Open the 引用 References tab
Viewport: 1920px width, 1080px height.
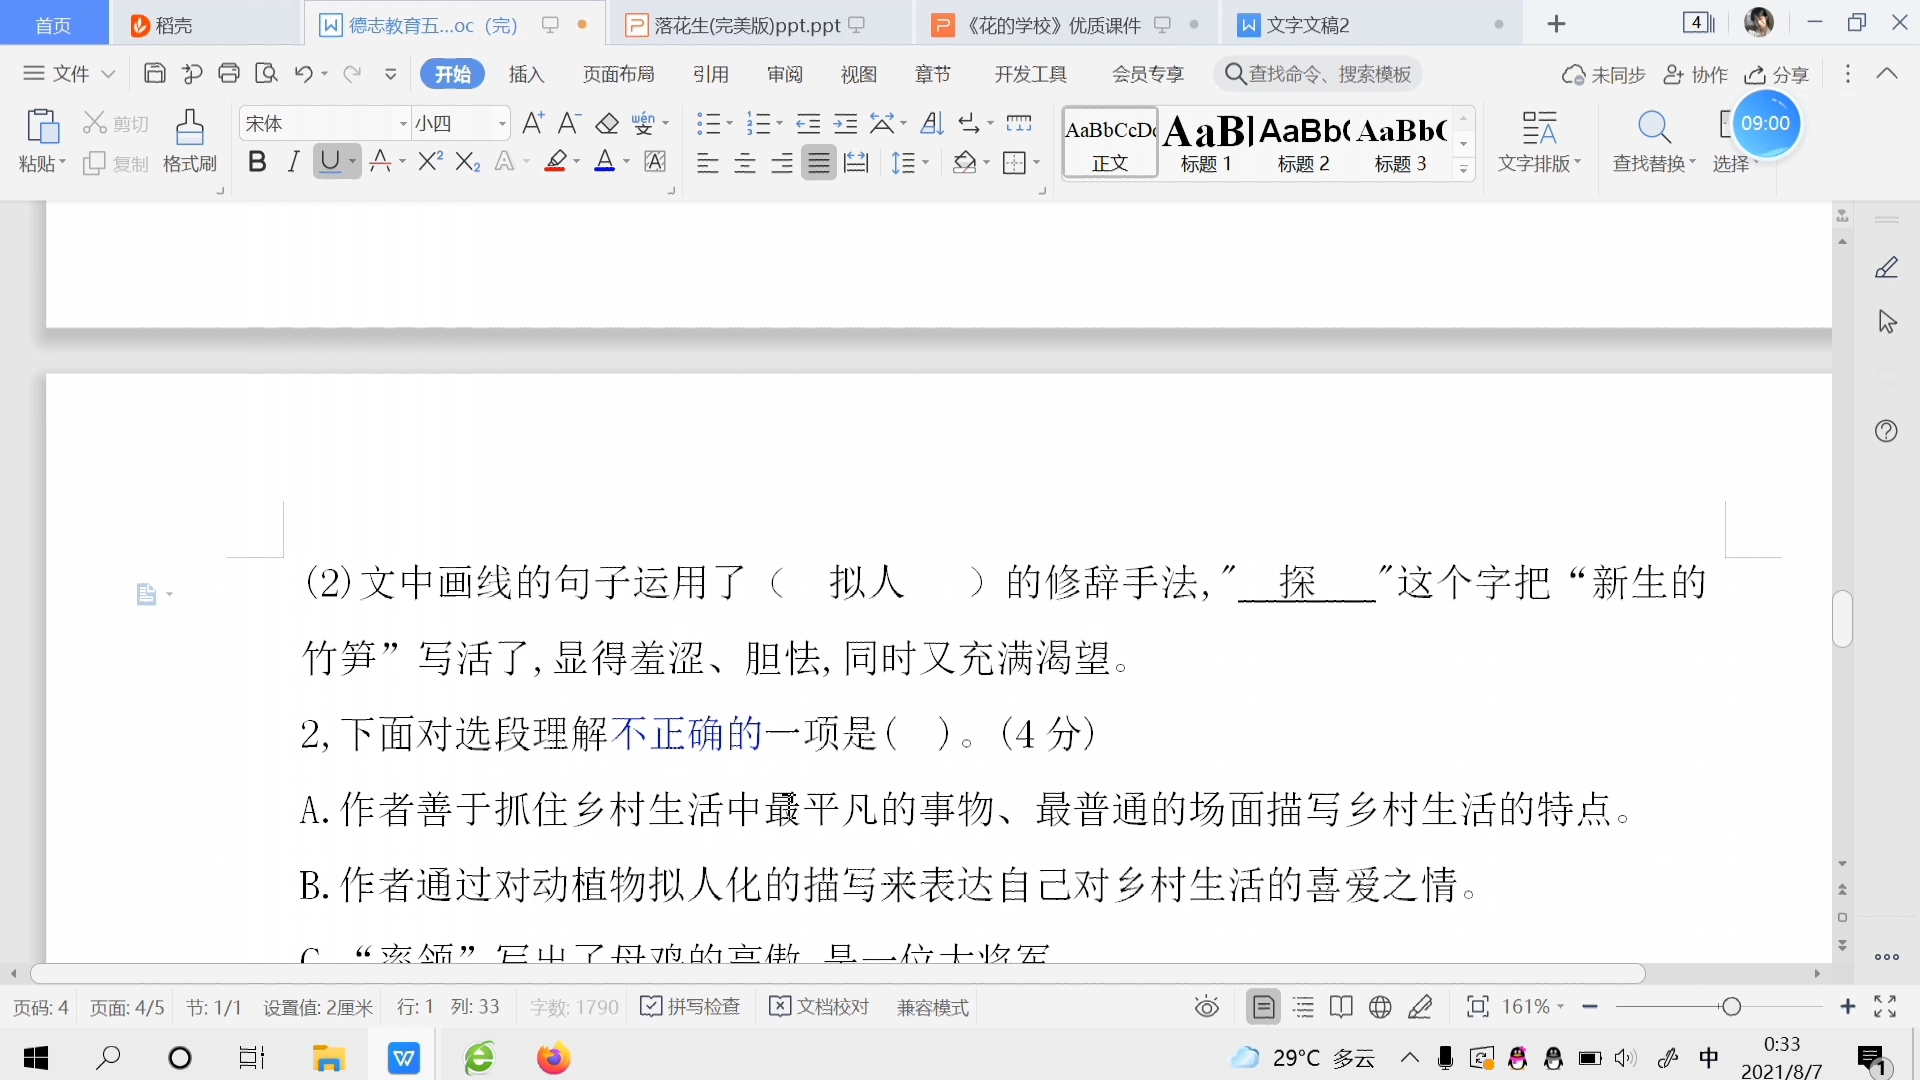tap(711, 74)
